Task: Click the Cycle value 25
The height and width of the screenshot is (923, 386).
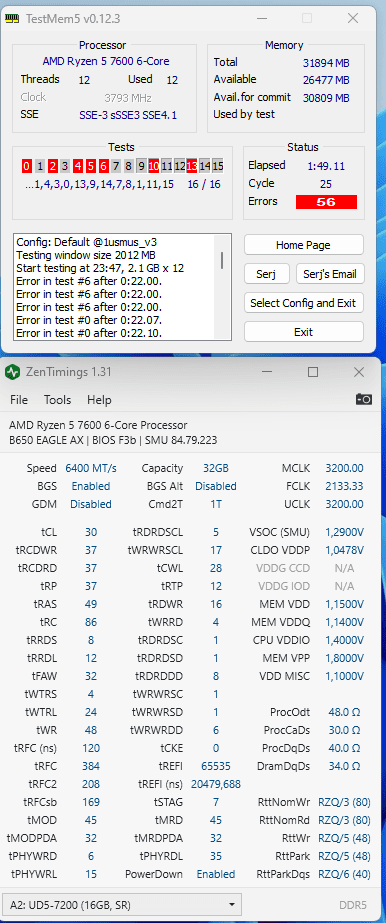Action: coord(326,184)
